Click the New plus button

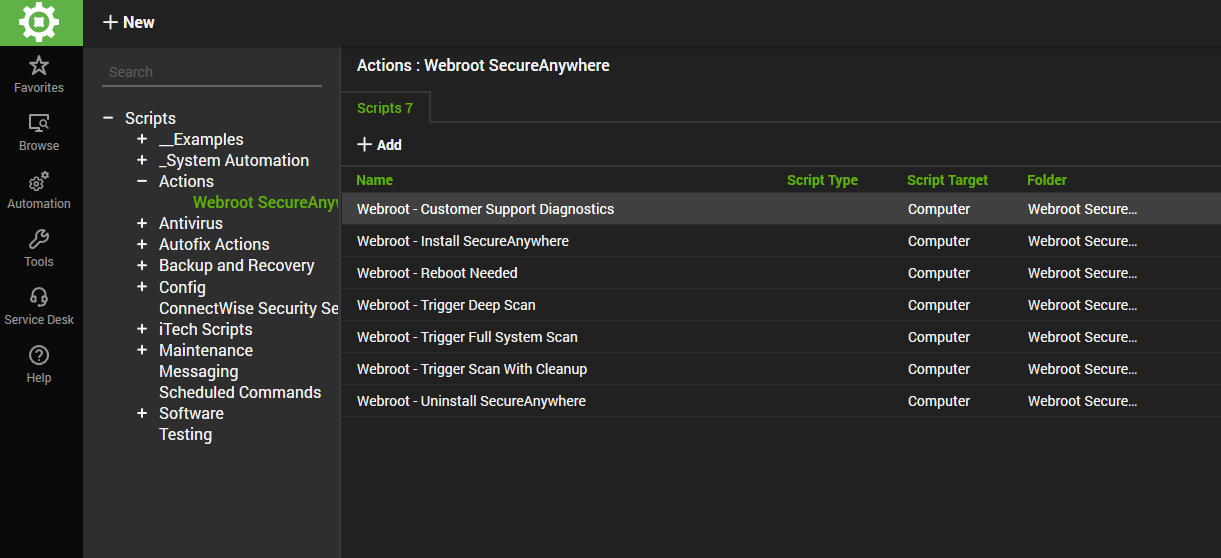[129, 22]
